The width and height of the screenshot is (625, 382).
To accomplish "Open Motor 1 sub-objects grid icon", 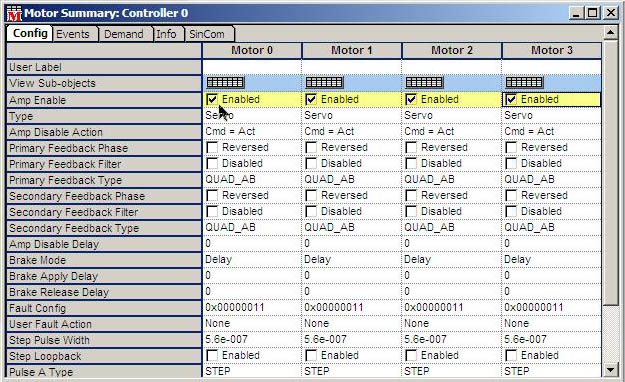I will pyautogui.click(x=324, y=83).
